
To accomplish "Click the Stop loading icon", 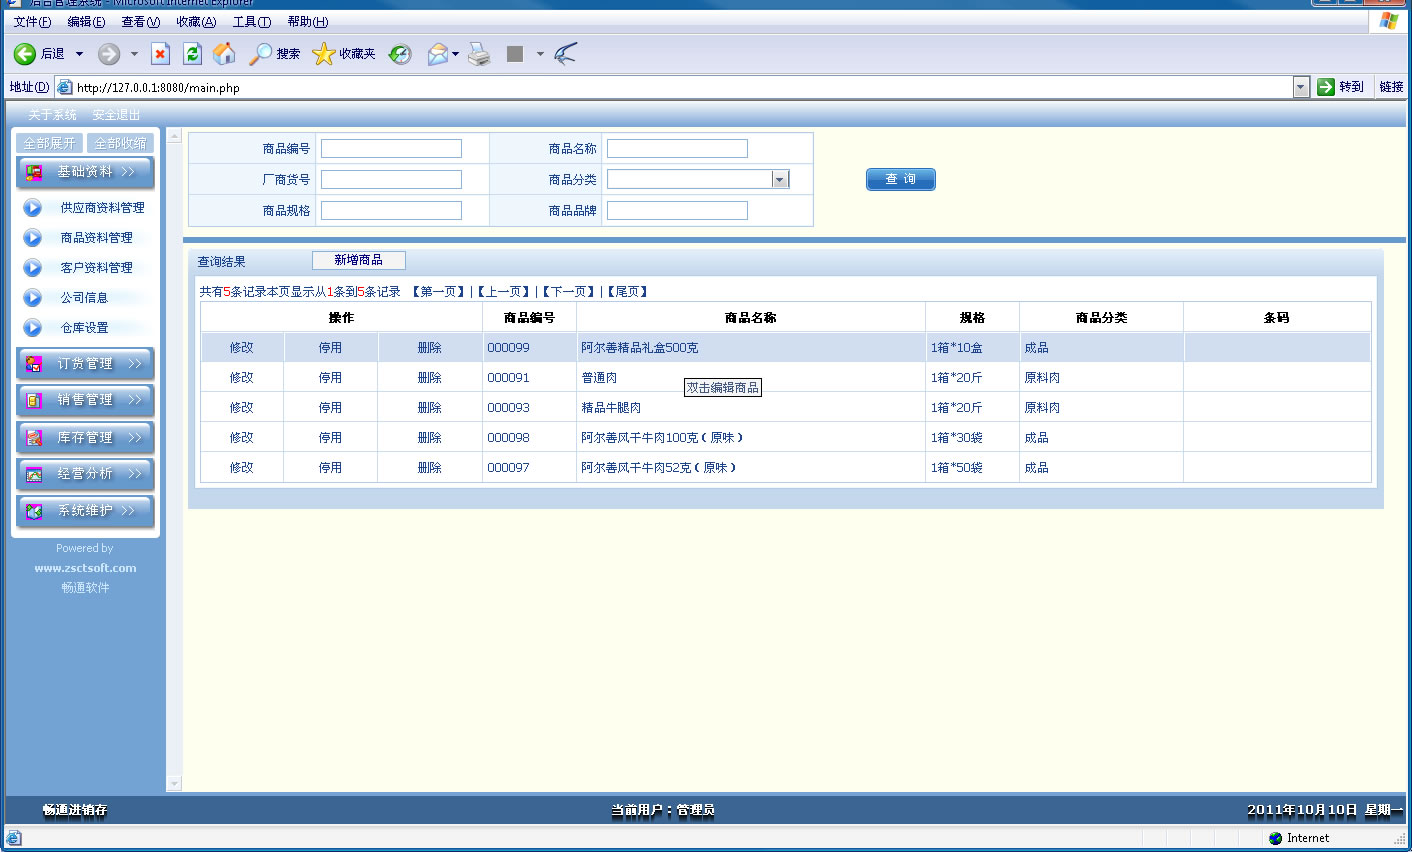I will click(160, 54).
